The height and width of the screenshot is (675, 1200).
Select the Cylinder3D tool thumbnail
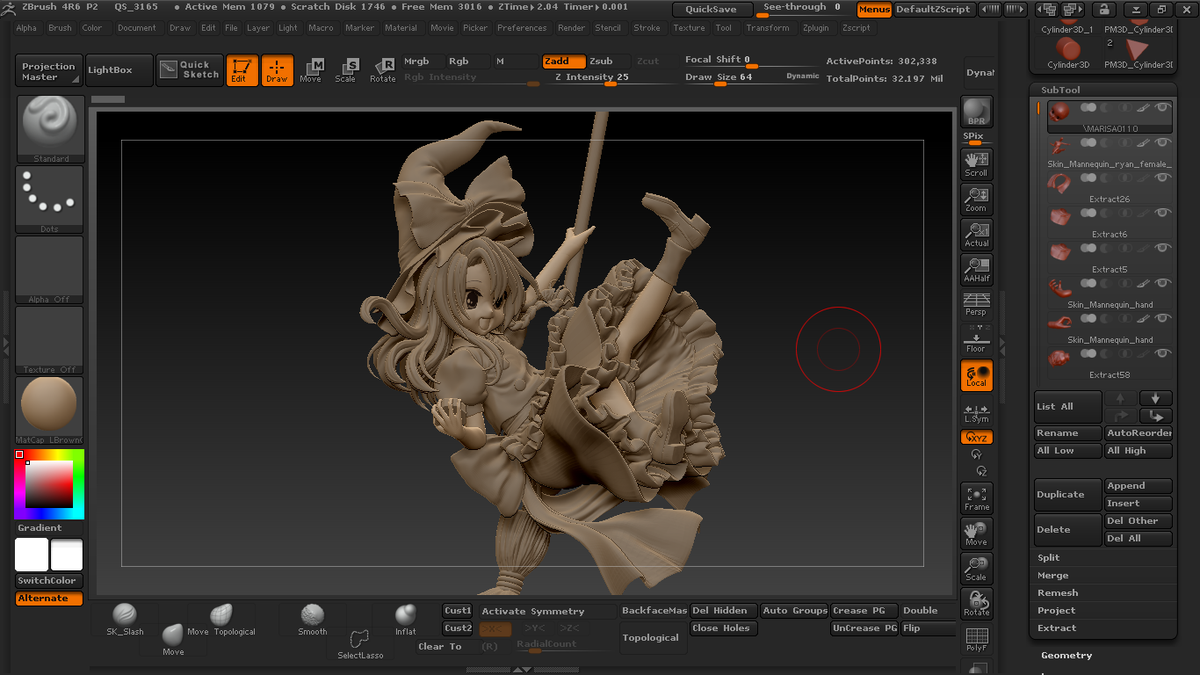pyautogui.click(x=1068, y=52)
